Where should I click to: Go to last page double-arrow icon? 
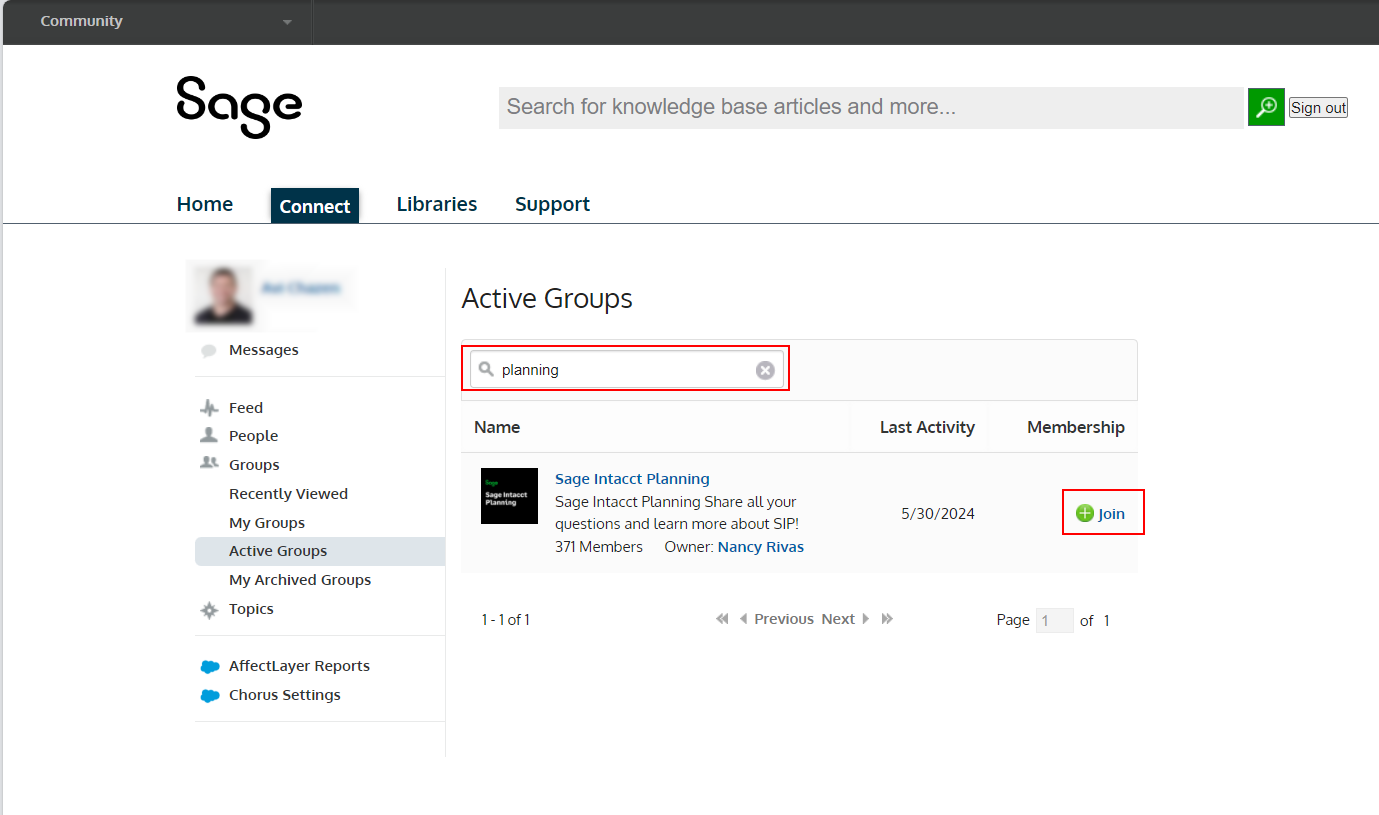(887, 619)
